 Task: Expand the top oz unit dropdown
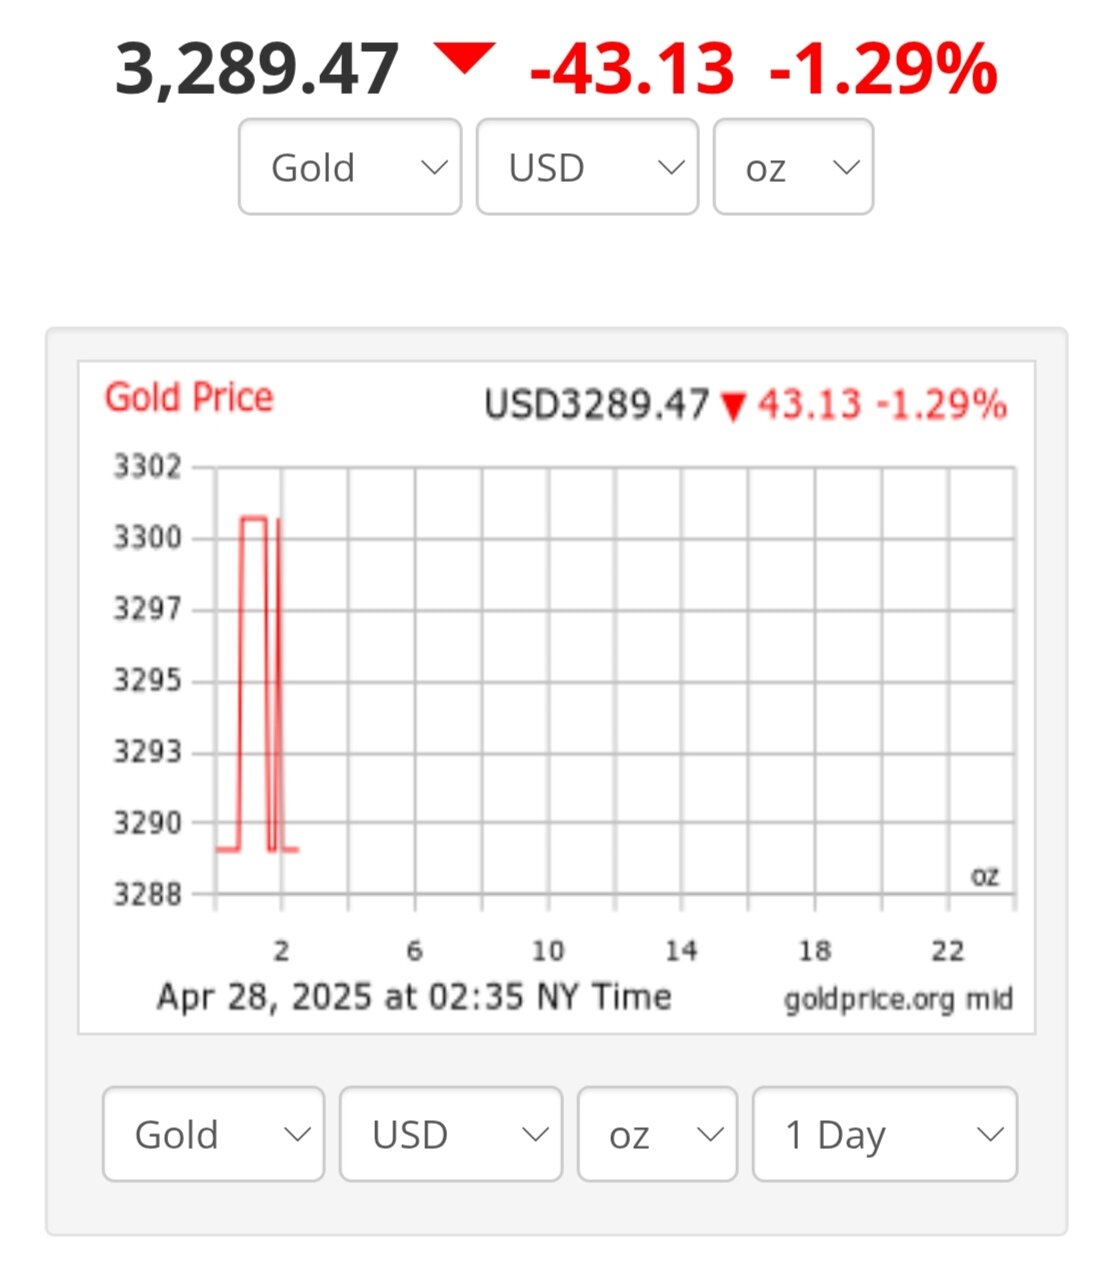point(793,167)
